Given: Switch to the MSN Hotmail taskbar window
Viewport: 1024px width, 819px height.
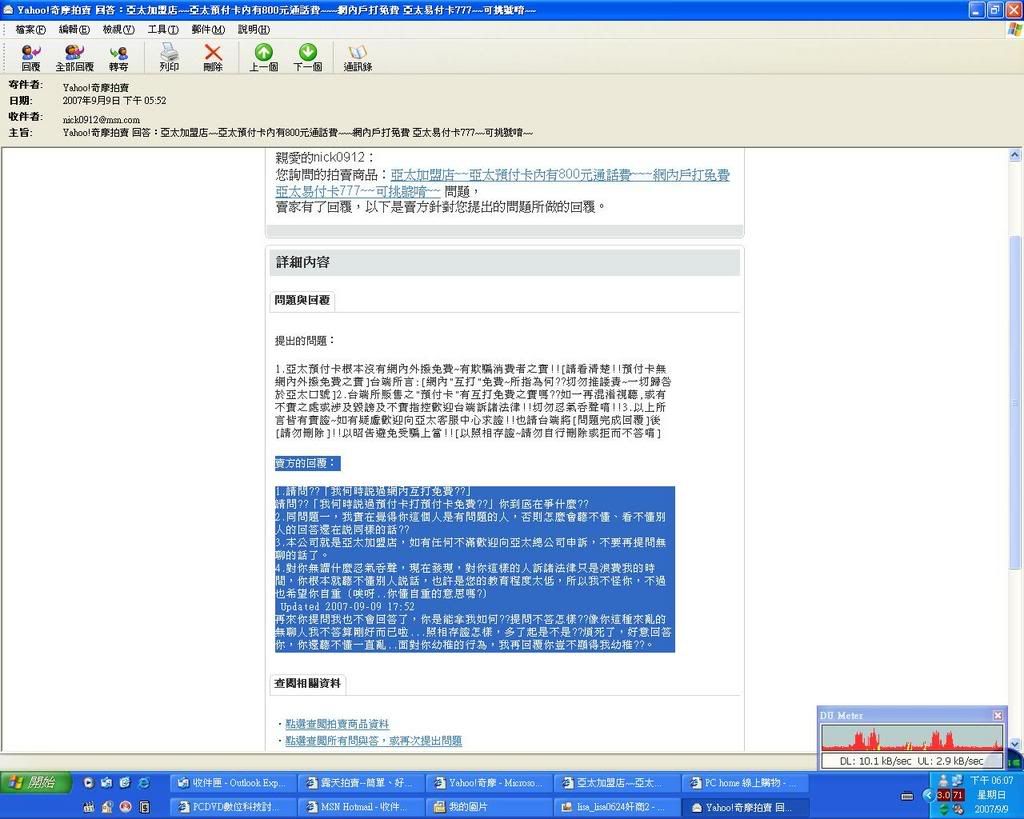Looking at the screenshot, I should tap(360, 807).
